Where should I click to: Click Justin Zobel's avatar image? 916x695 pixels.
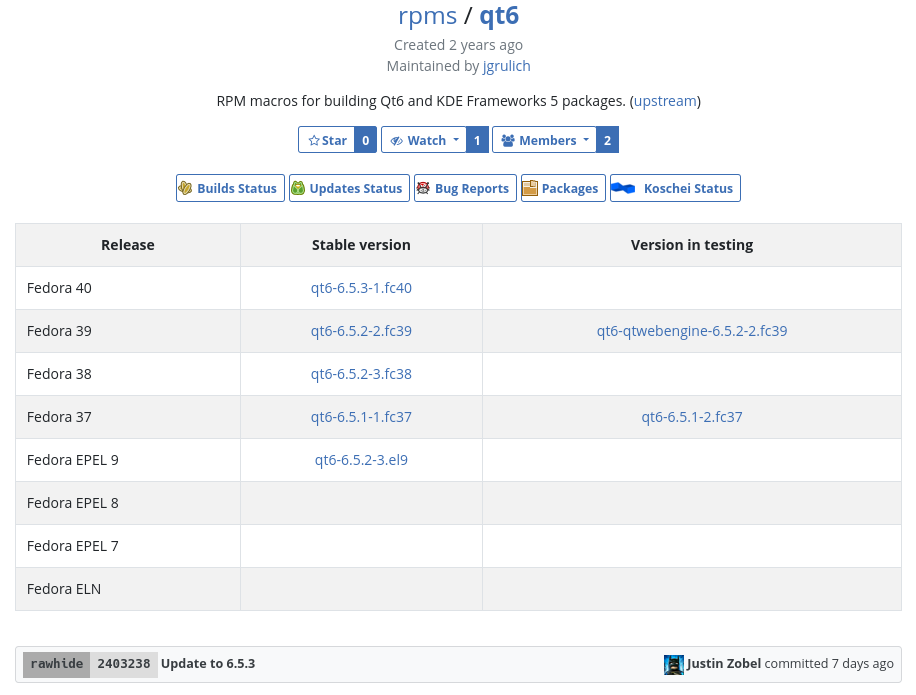click(674, 665)
